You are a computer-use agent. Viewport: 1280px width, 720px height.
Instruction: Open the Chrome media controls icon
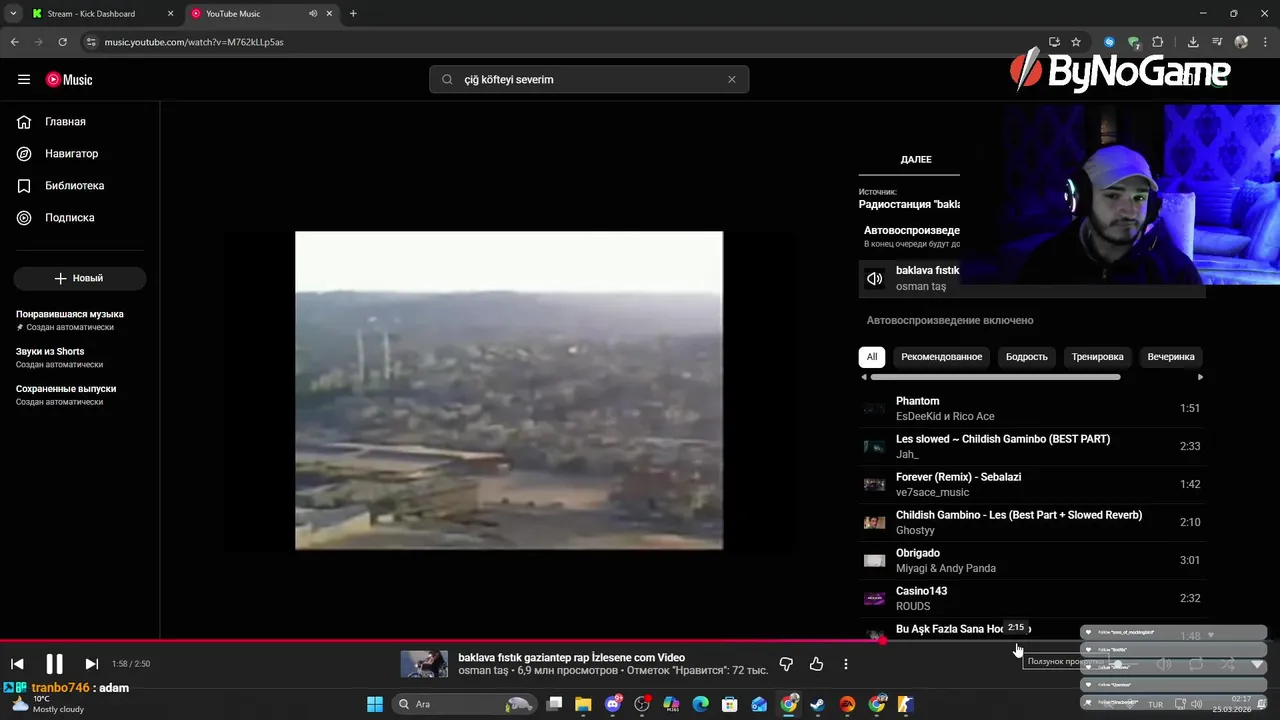pos(1217,42)
